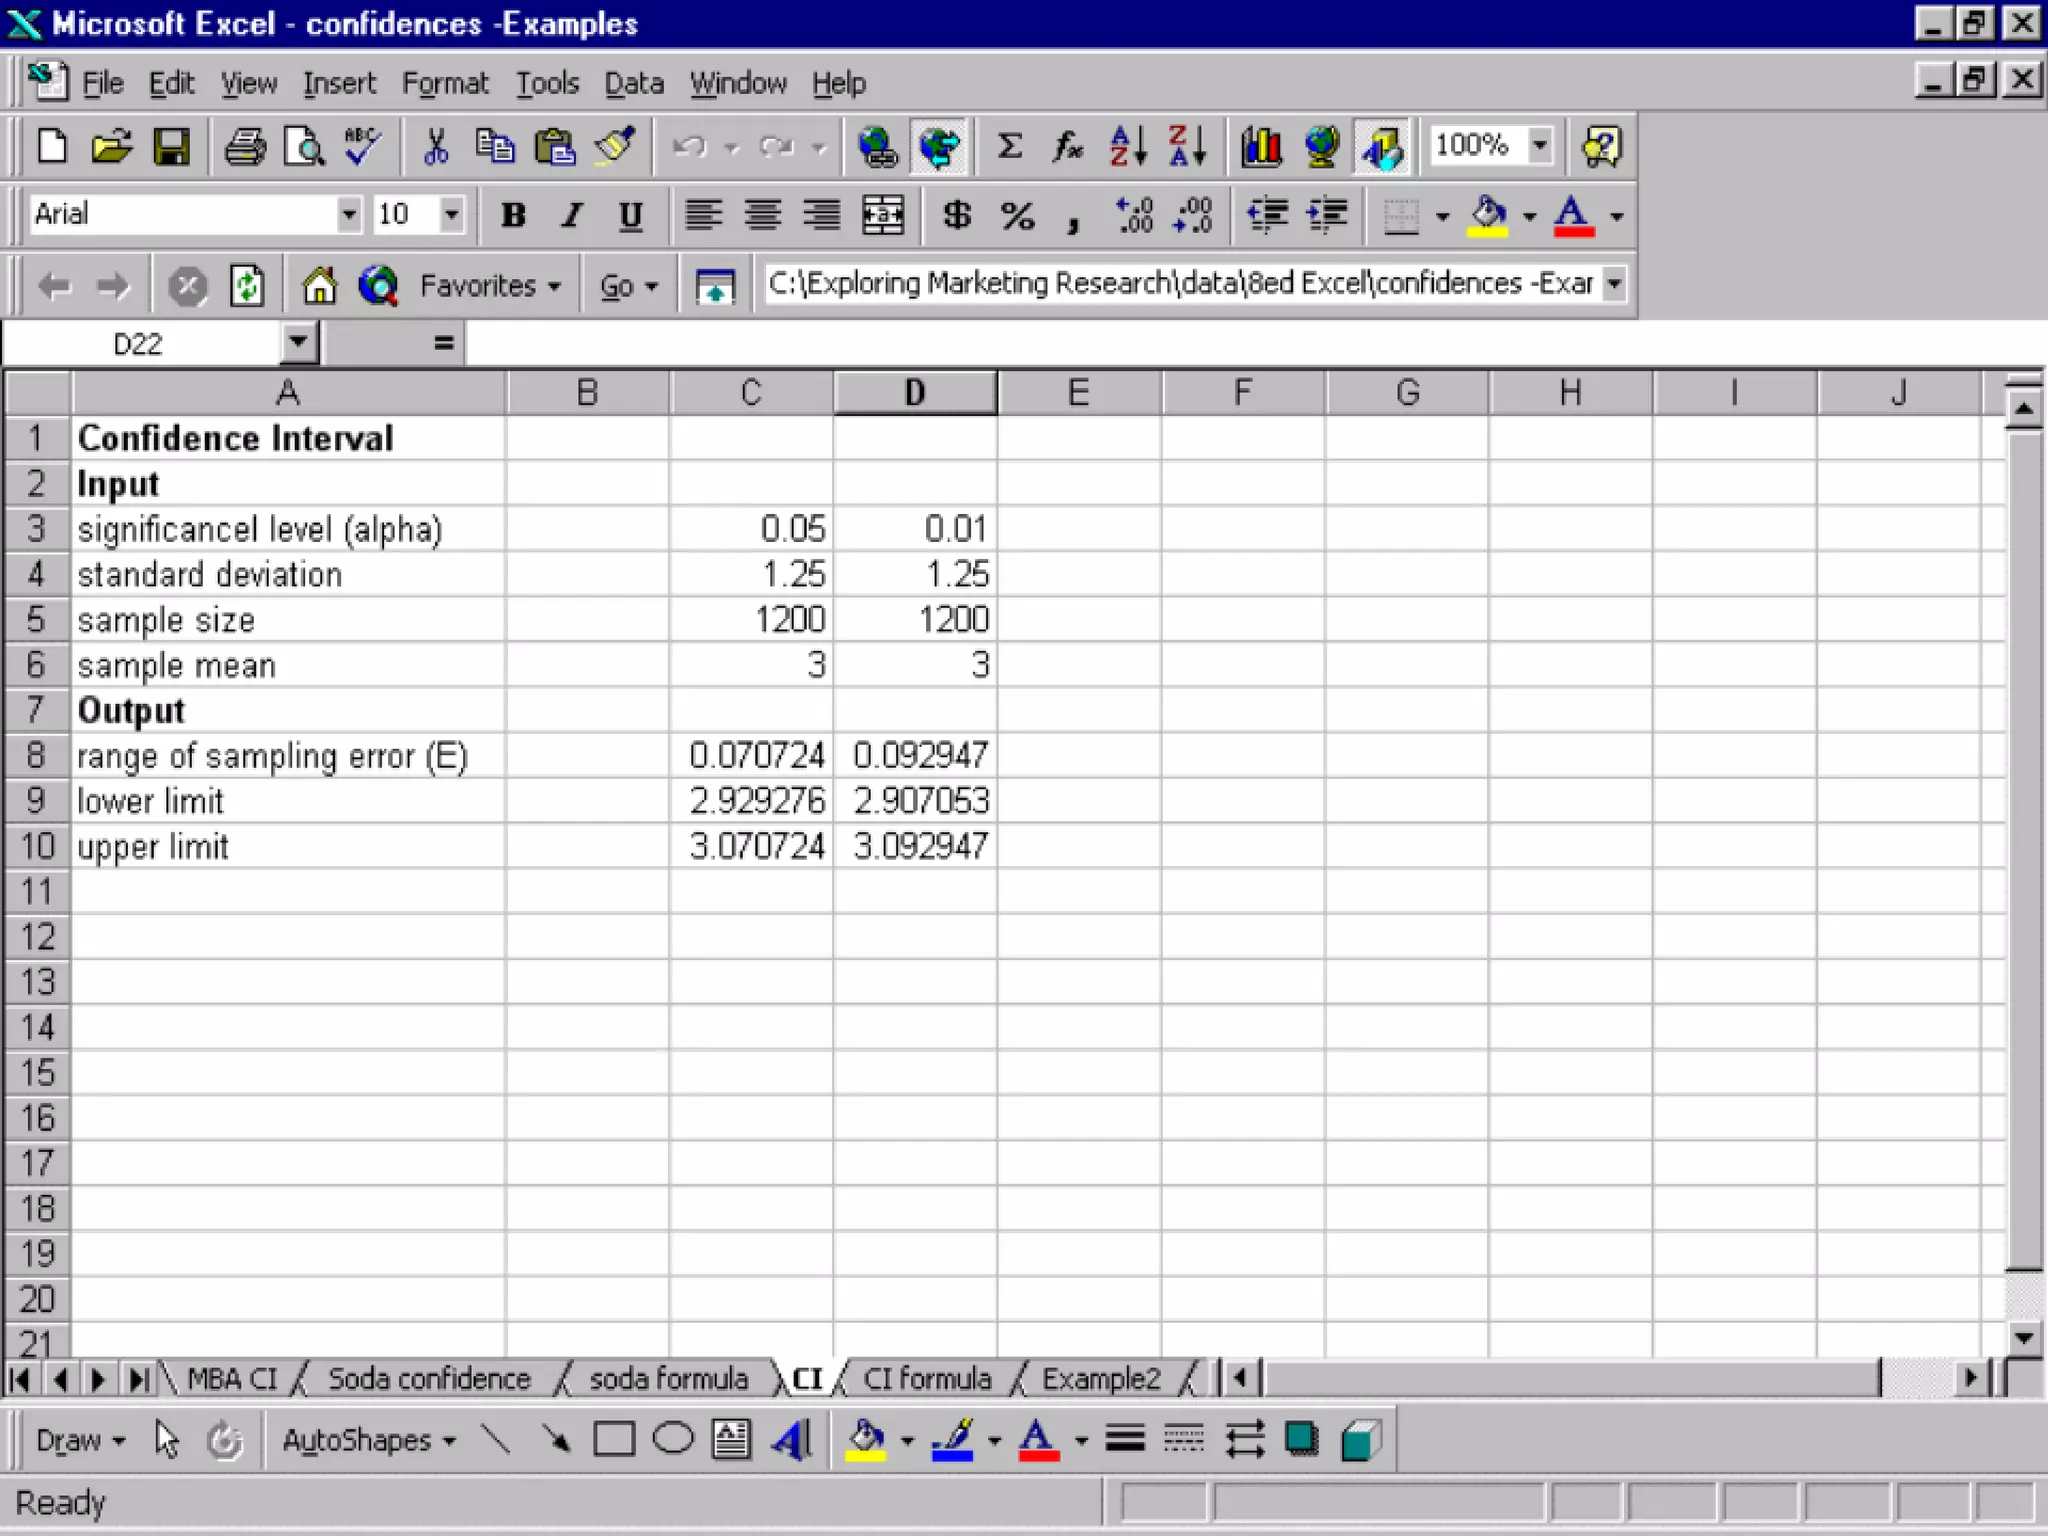2048x1536 pixels.
Task: Open the Format menu
Action: pyautogui.click(x=445, y=83)
